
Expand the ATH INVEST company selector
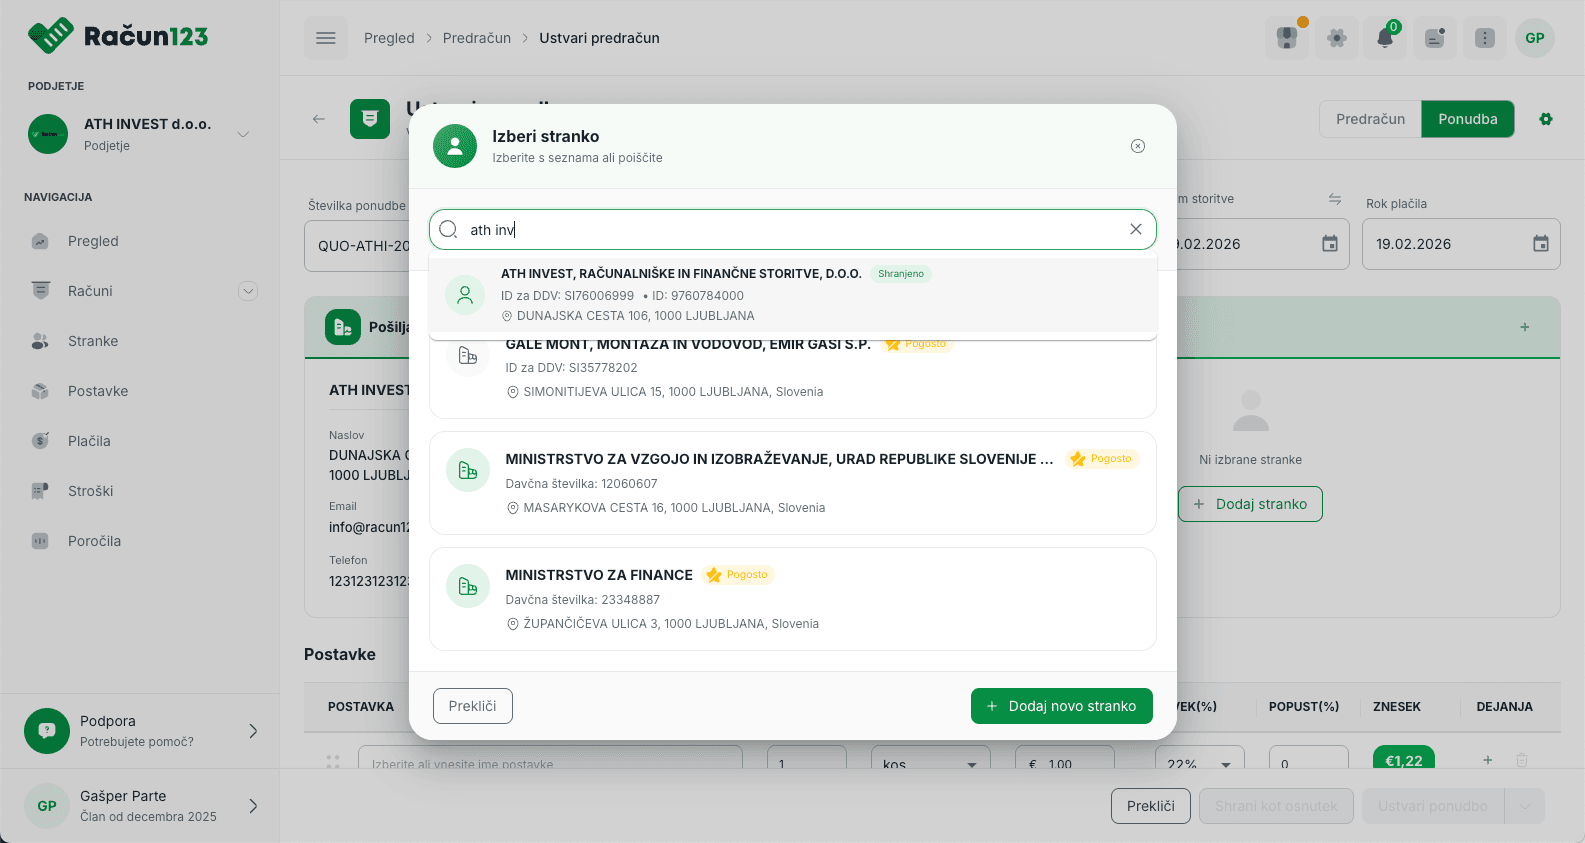243,134
